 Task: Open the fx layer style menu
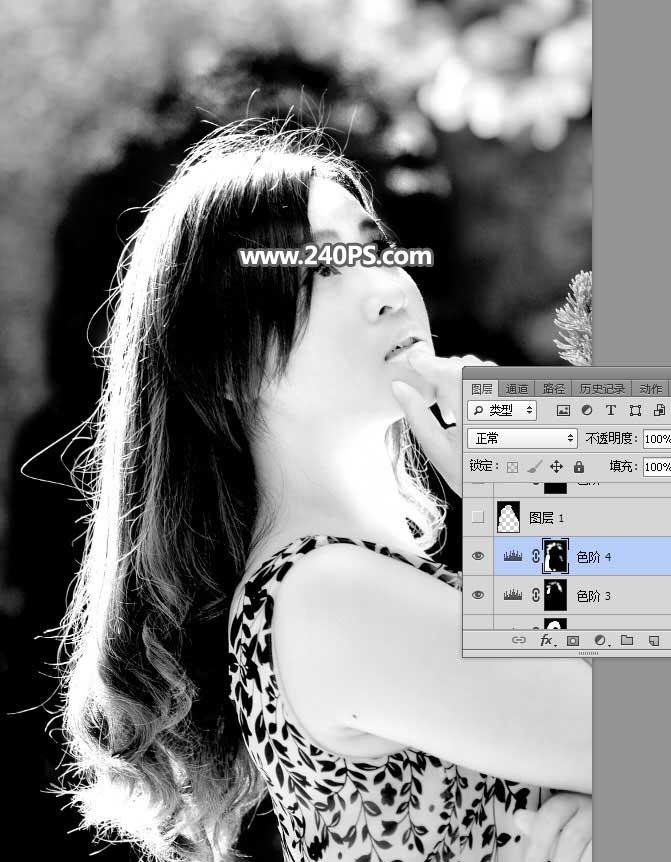tap(547, 640)
